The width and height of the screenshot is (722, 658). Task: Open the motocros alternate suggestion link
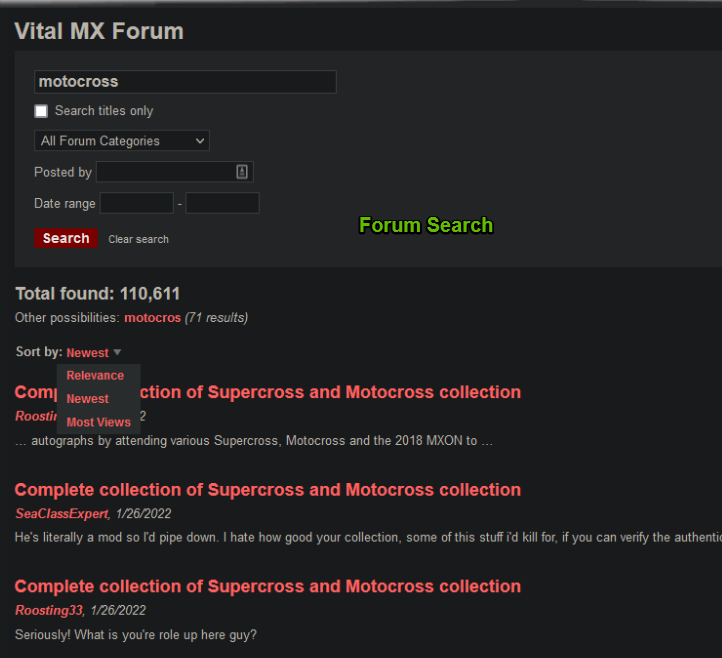[152, 318]
